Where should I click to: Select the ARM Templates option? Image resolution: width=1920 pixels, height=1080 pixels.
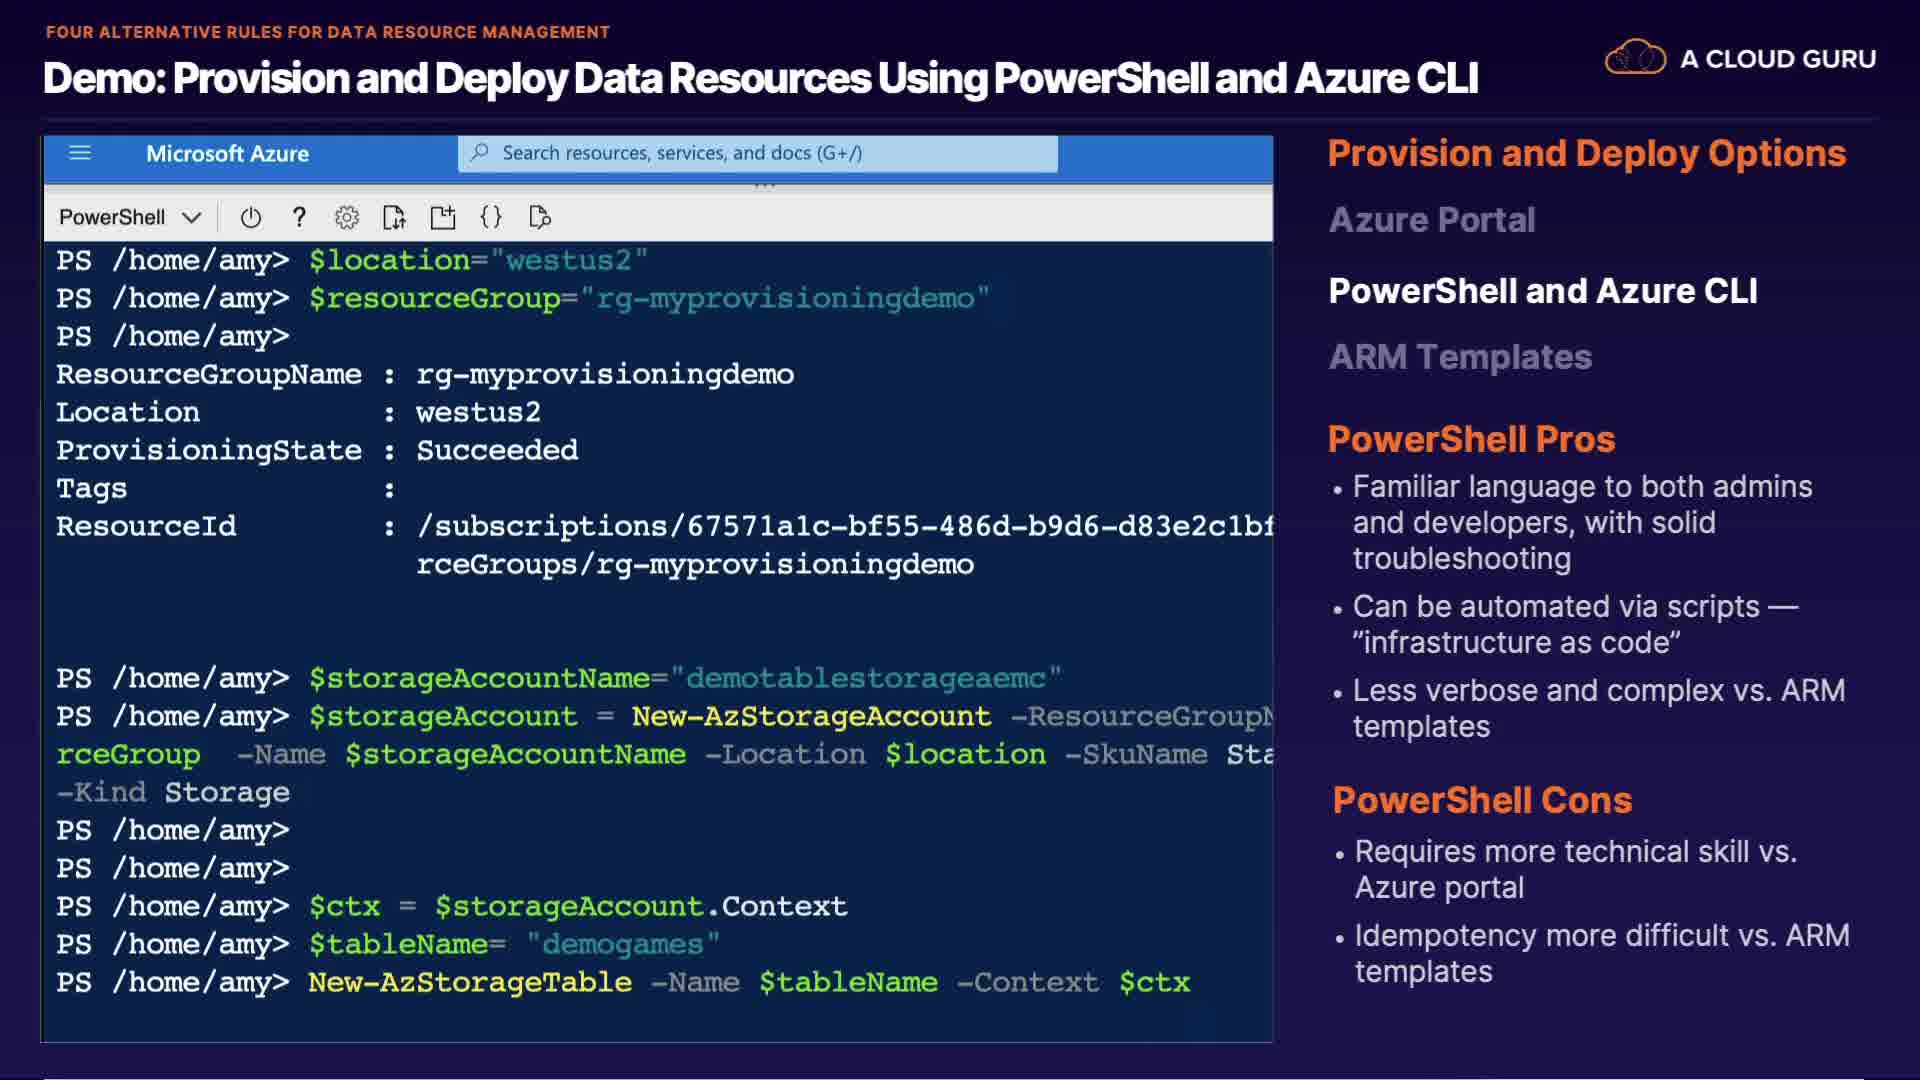pos(1459,357)
